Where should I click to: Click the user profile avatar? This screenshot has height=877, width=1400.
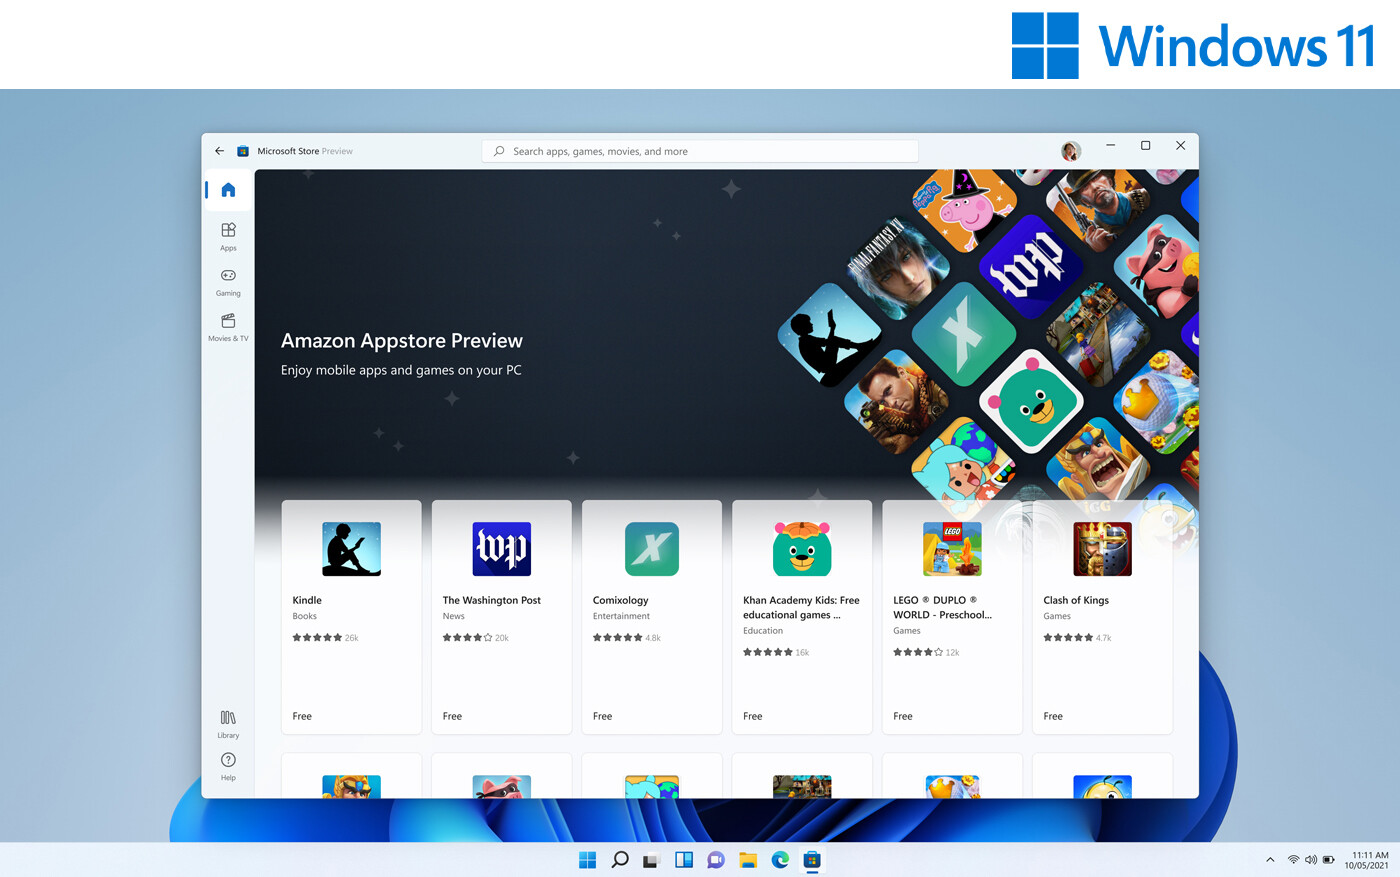coord(1071,151)
